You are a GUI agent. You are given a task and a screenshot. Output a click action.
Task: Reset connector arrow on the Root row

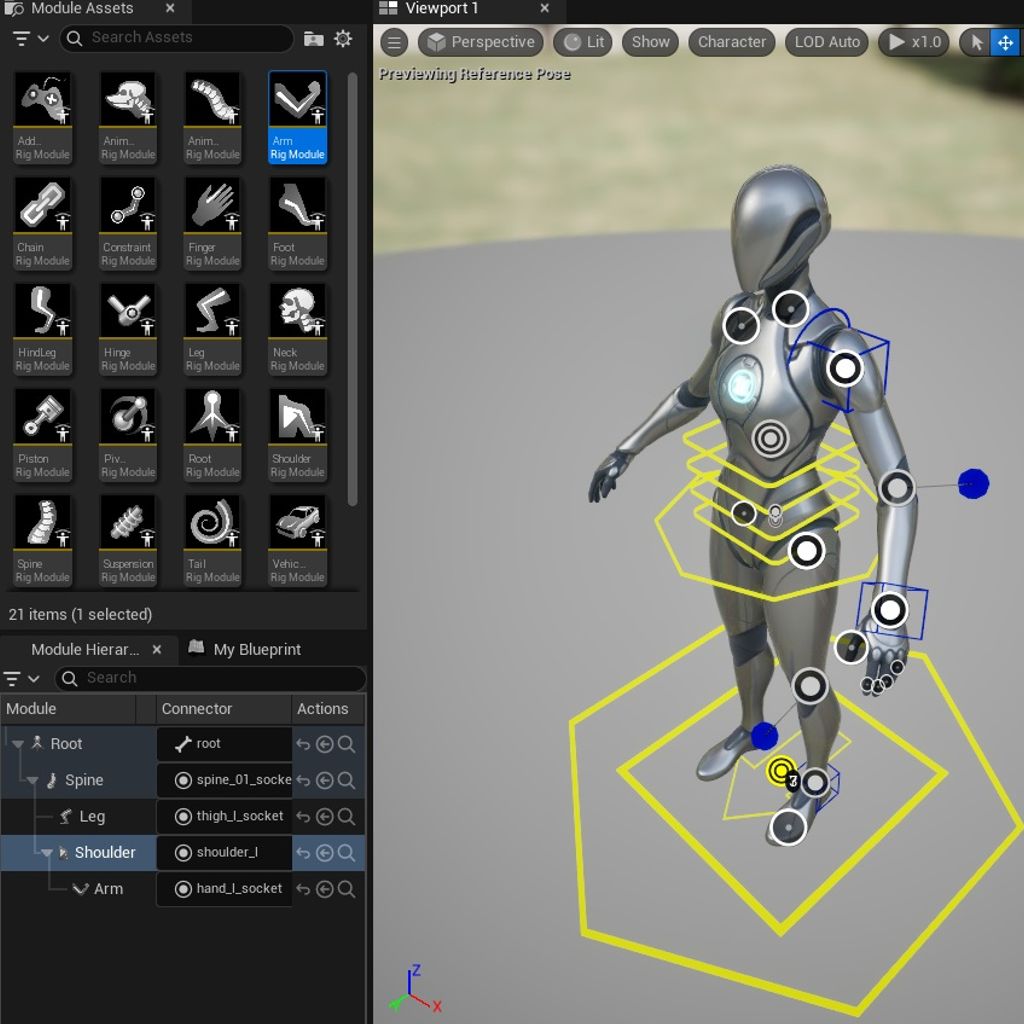coord(303,744)
